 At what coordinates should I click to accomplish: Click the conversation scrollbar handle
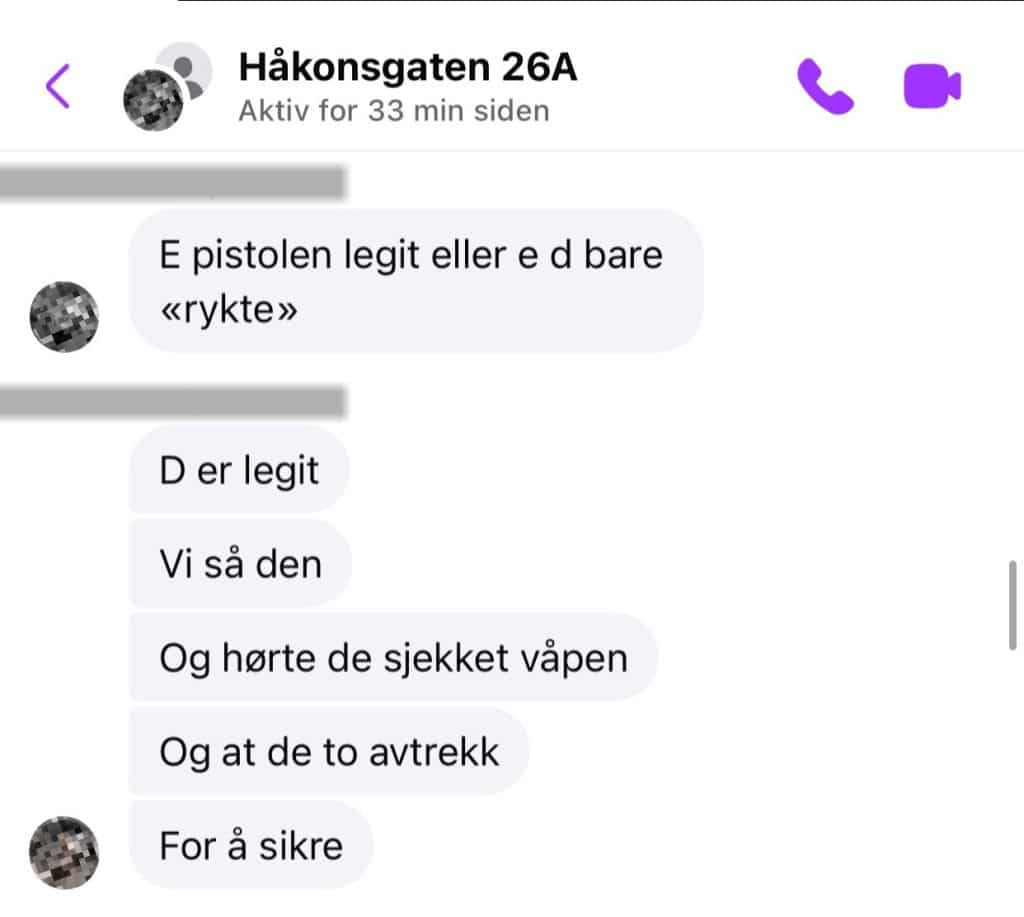[x=1012, y=605]
